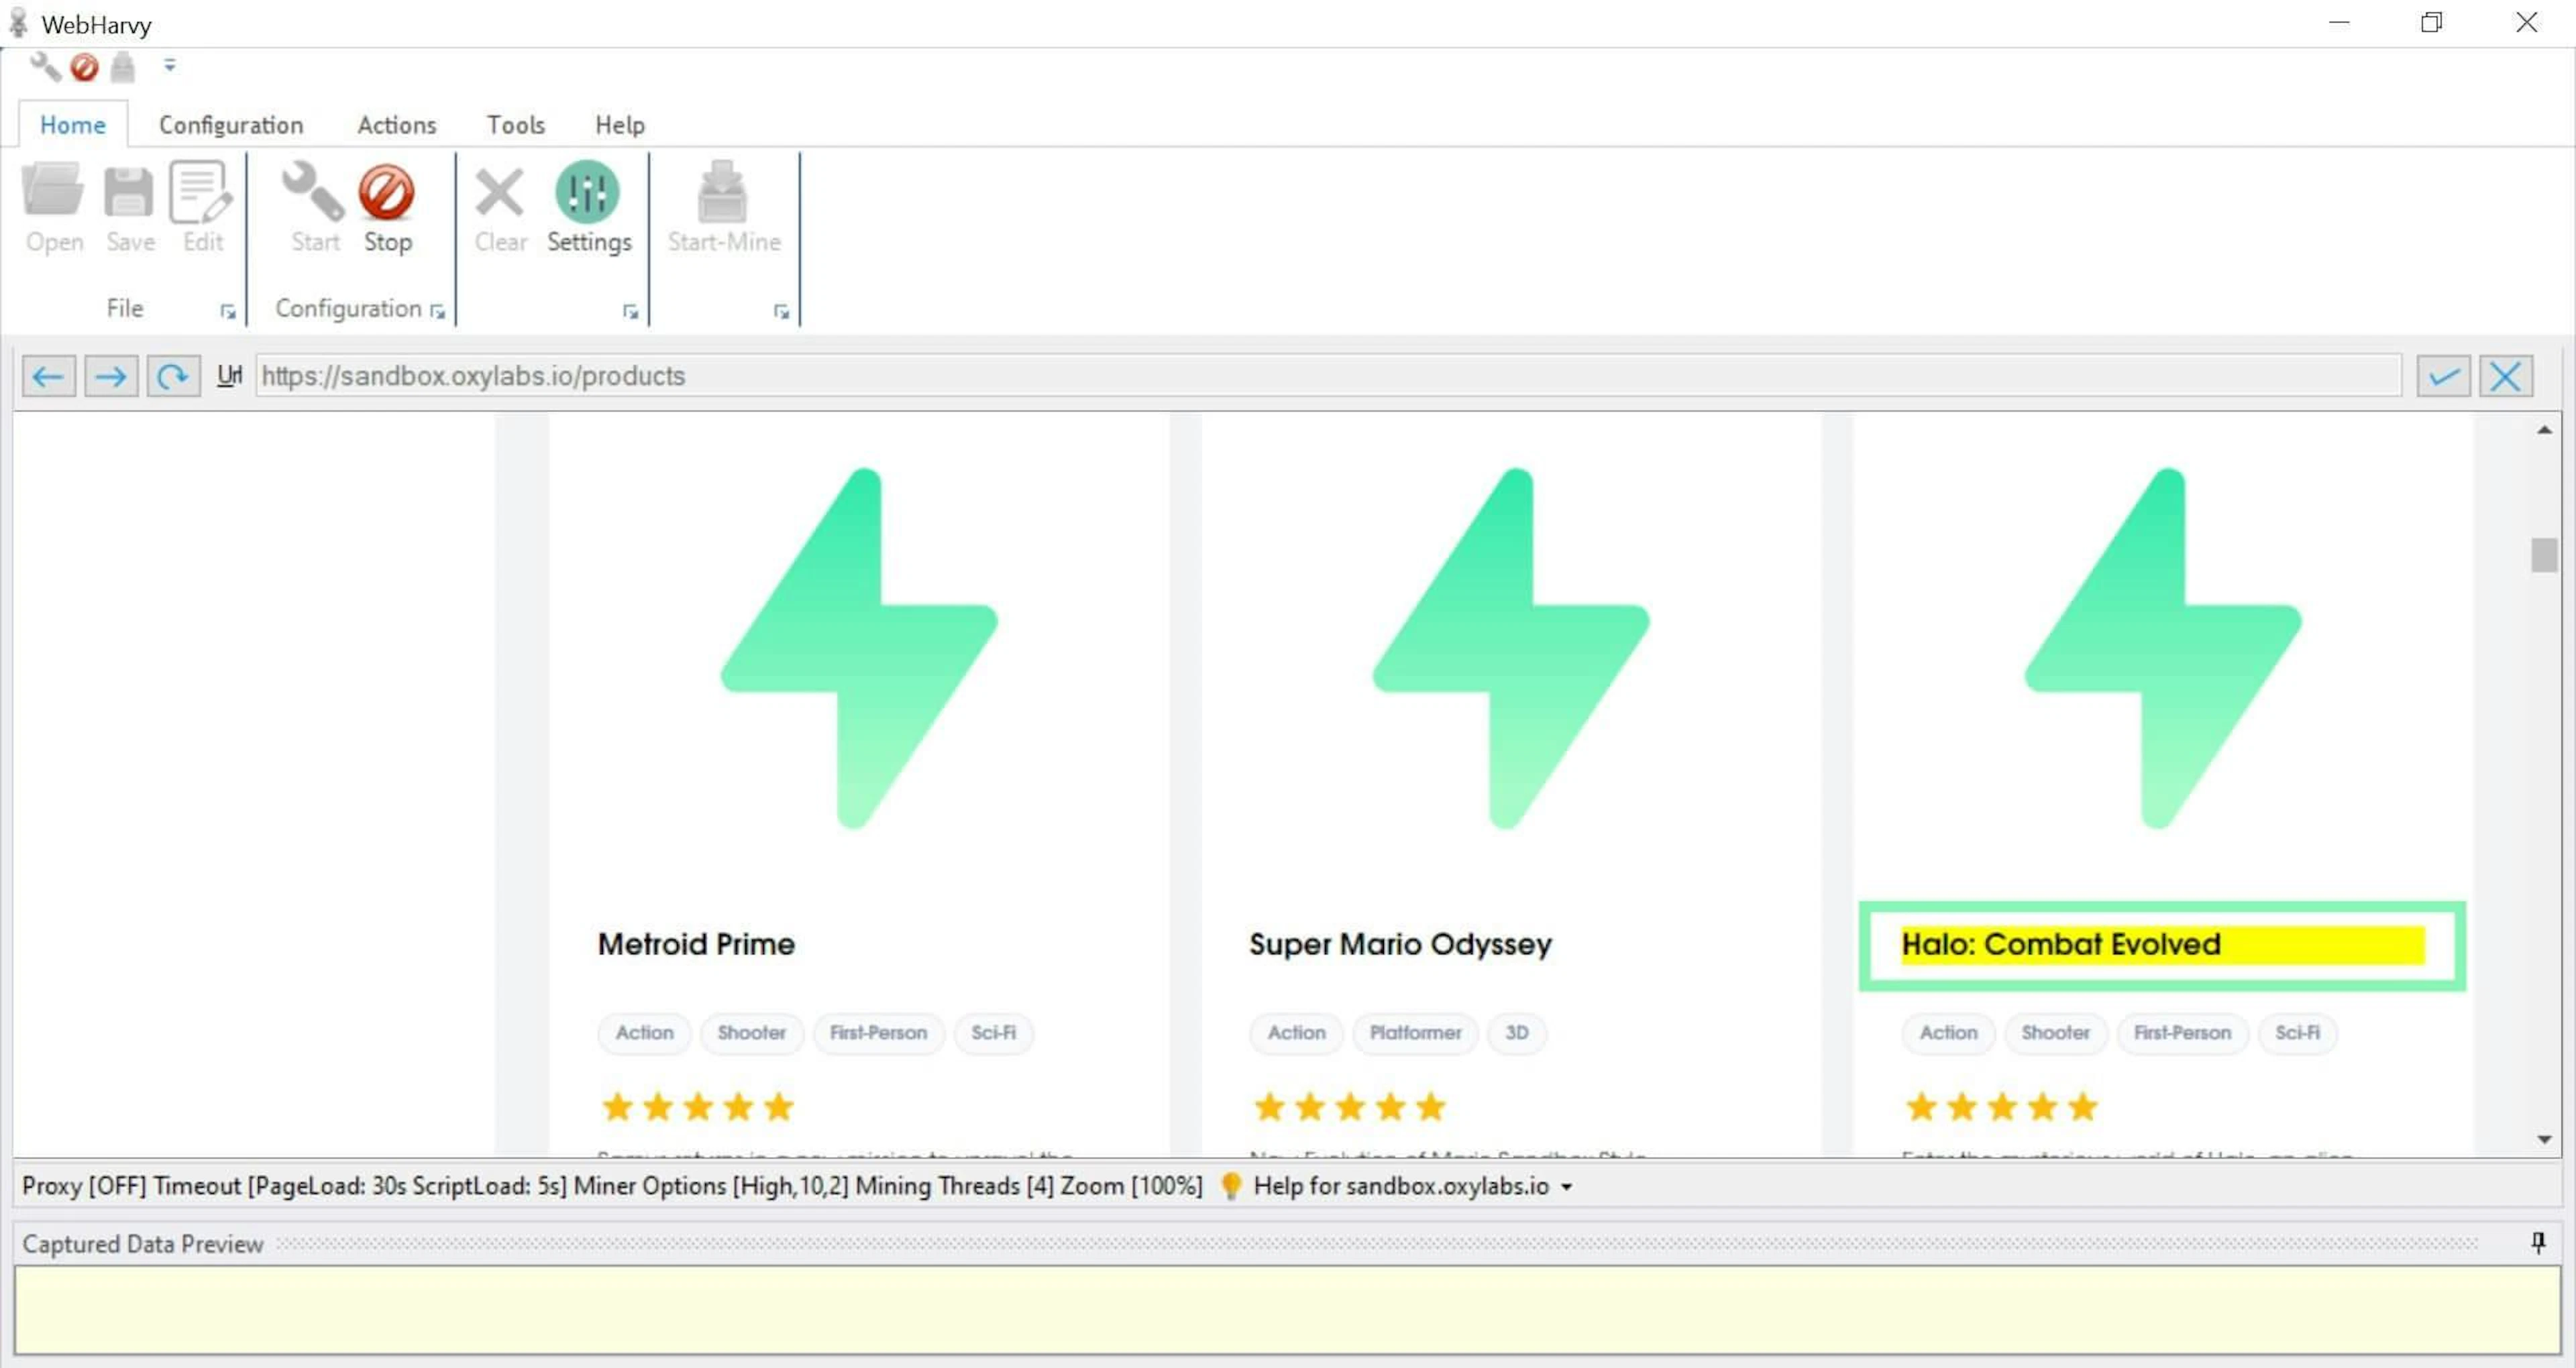Image resolution: width=2576 pixels, height=1368 pixels.
Task: Click the Help for sandbox.oxylabs.io link
Action: pyautogui.click(x=1401, y=1186)
